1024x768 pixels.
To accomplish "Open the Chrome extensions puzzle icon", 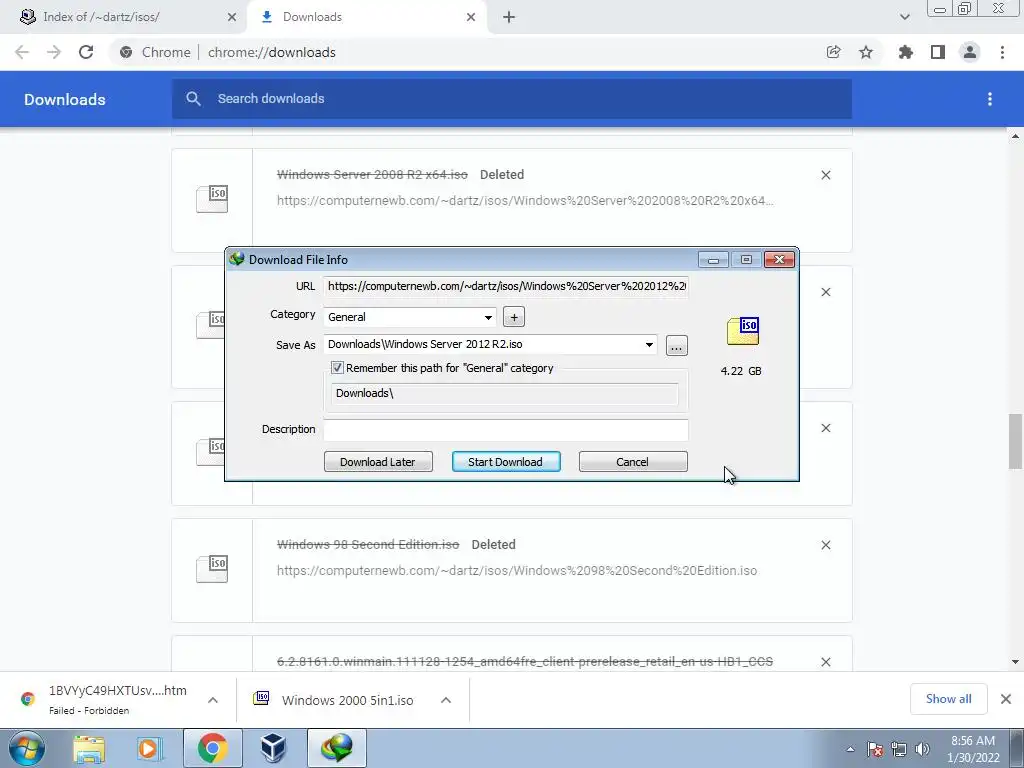I will (905, 52).
